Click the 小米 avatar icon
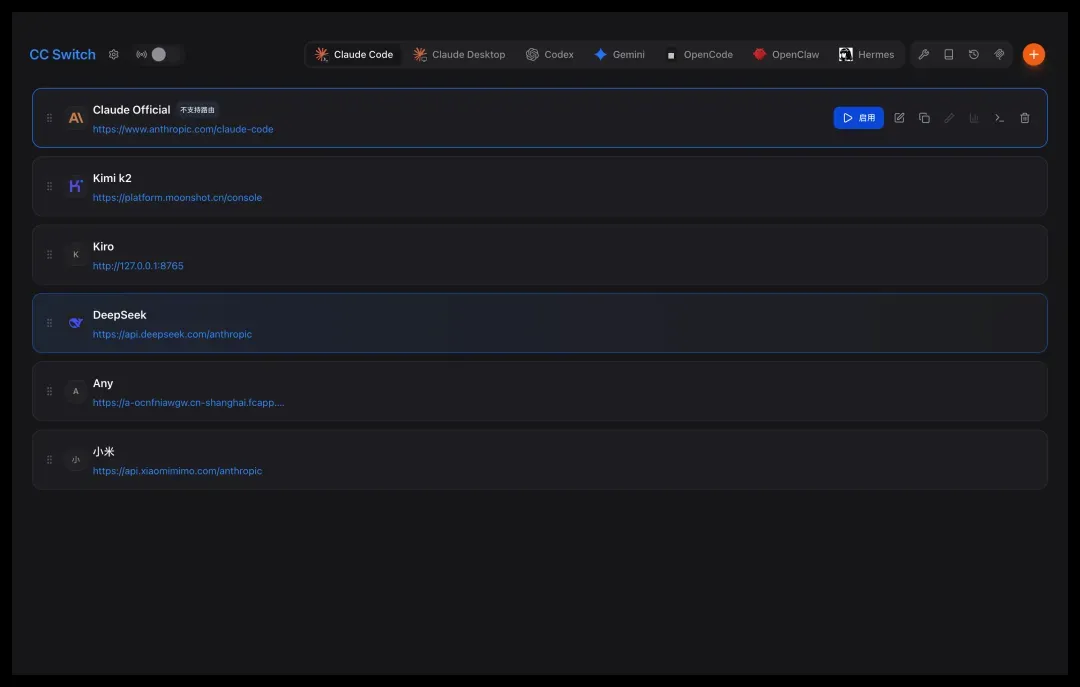Screen dimensions: 1080x687 click(76, 460)
